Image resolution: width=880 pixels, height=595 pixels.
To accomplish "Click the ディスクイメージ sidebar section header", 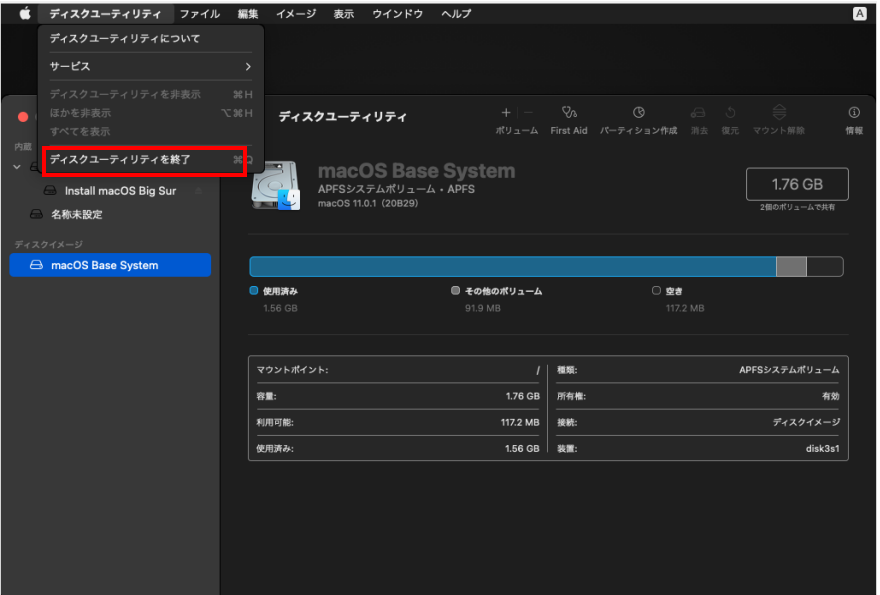I will 48,244.
